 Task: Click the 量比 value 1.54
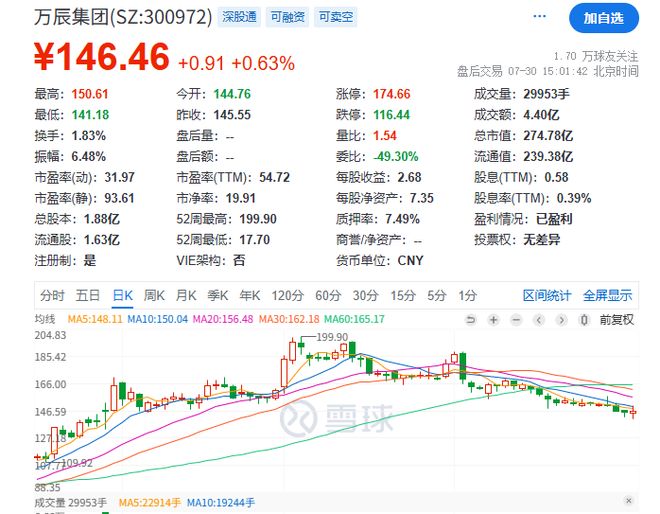pyautogui.click(x=385, y=136)
